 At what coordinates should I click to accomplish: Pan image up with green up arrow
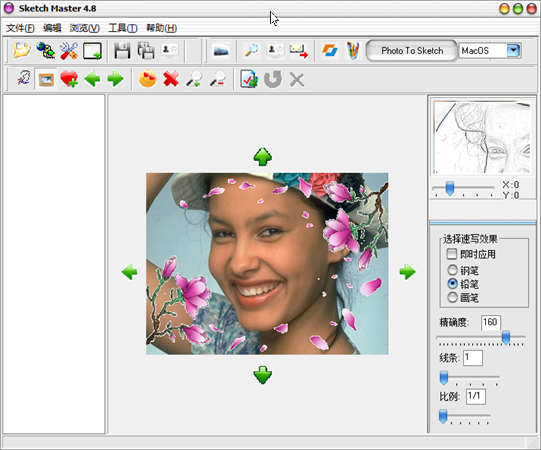coord(263,157)
